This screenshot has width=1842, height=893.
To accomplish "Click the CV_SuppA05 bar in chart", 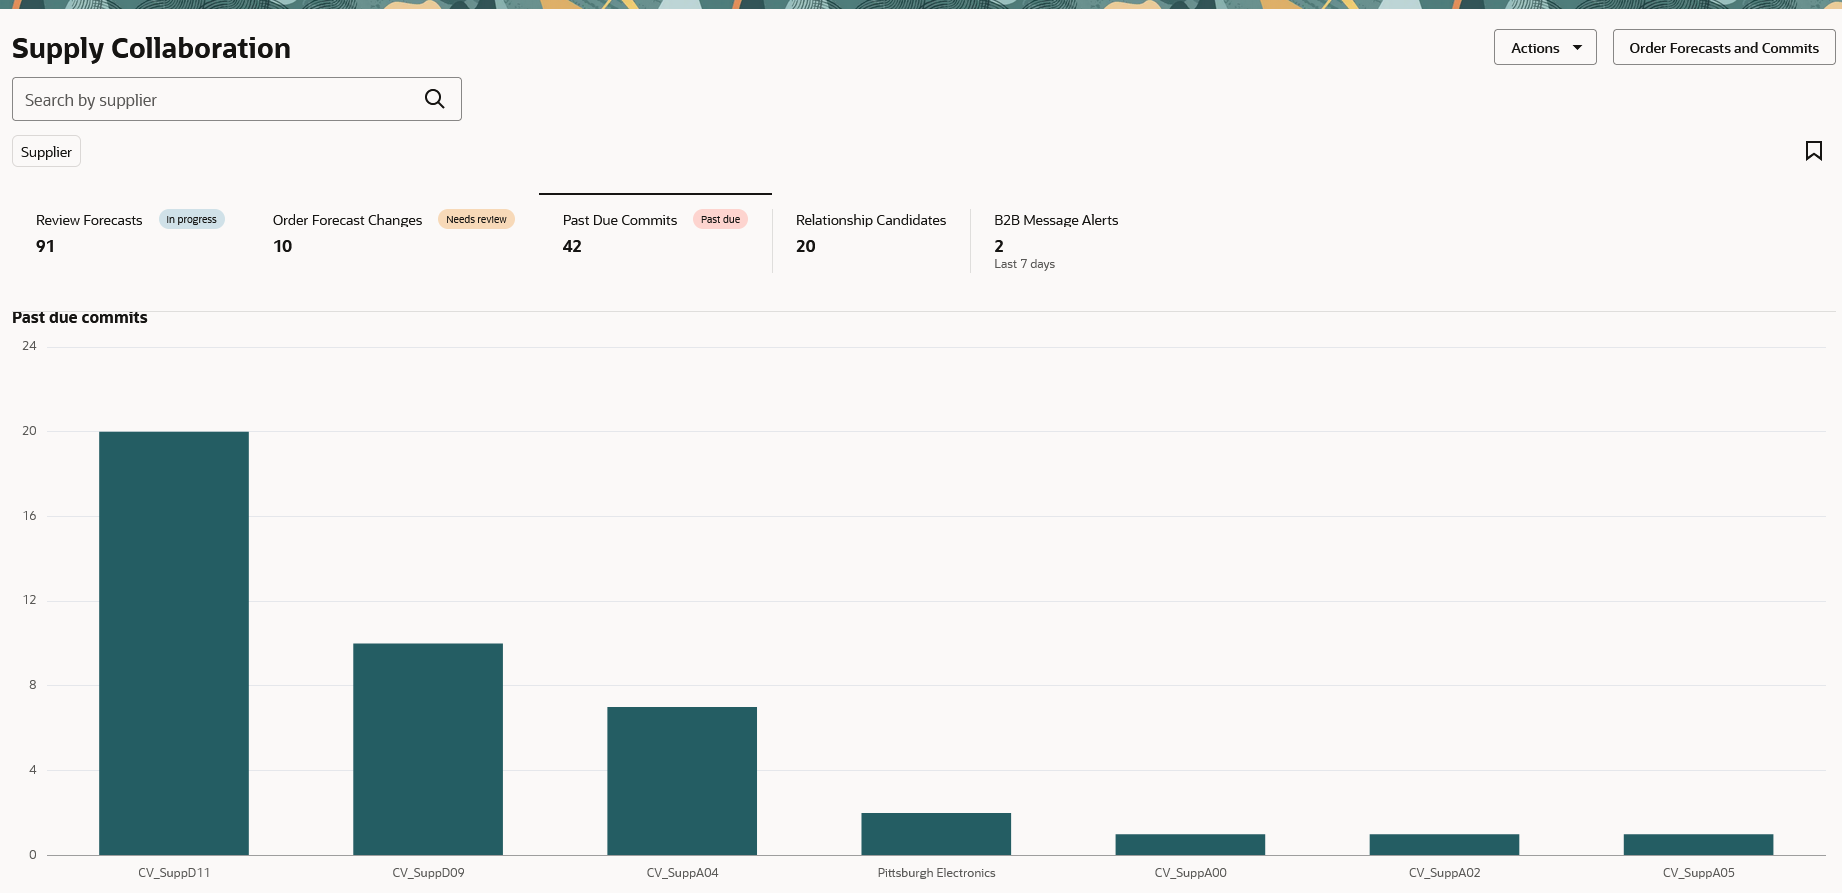I will tap(1698, 844).
